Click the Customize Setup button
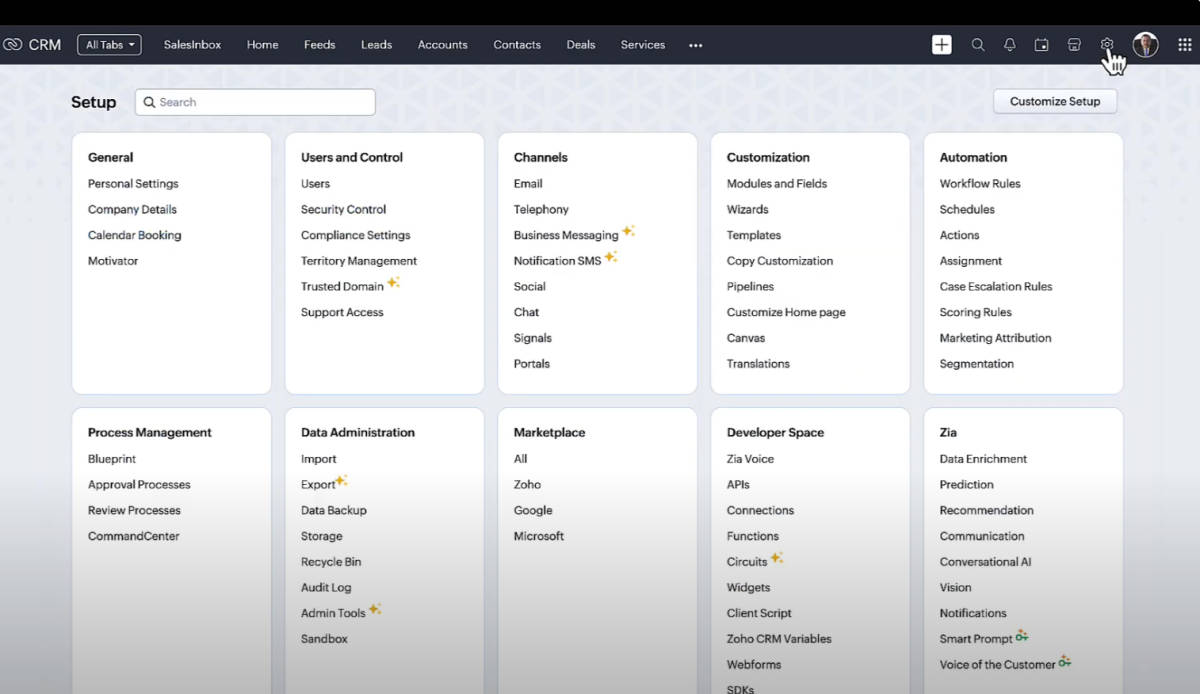This screenshot has height=694, width=1200. 1055,101
